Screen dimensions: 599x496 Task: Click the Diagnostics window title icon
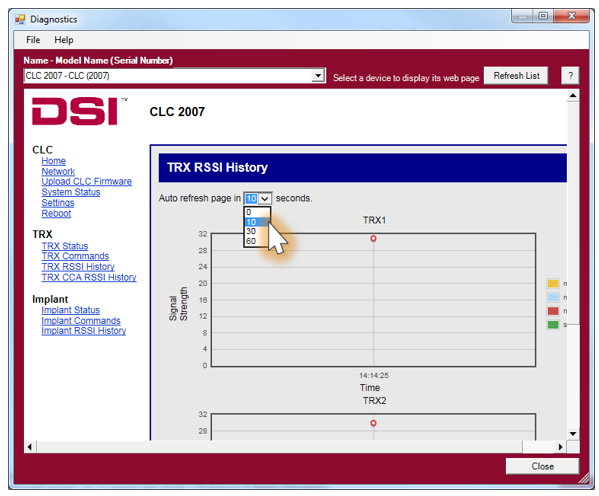click(20, 19)
